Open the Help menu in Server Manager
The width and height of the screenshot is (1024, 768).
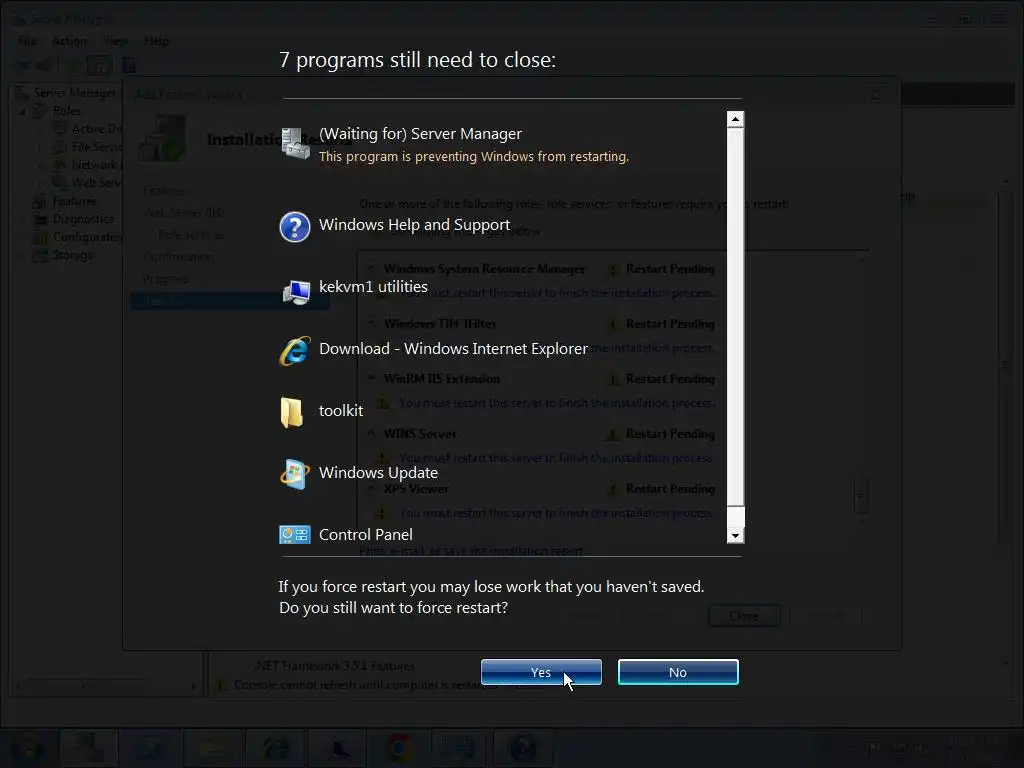[157, 41]
